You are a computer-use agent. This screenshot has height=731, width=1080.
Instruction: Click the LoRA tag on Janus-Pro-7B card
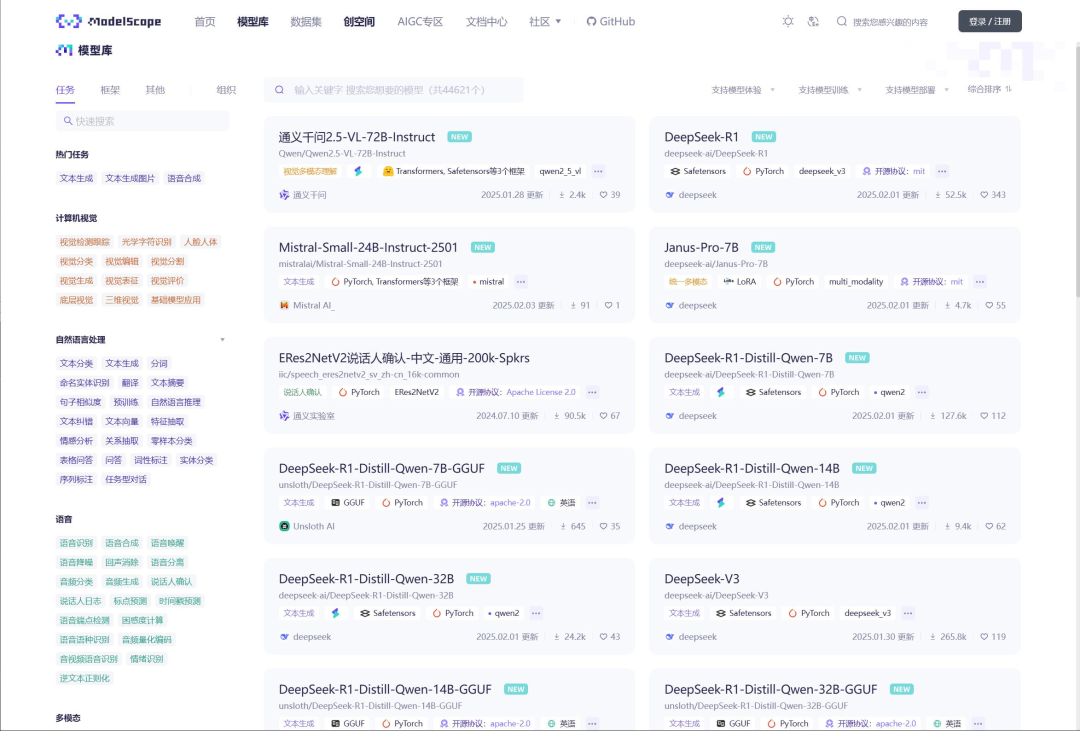pos(739,281)
